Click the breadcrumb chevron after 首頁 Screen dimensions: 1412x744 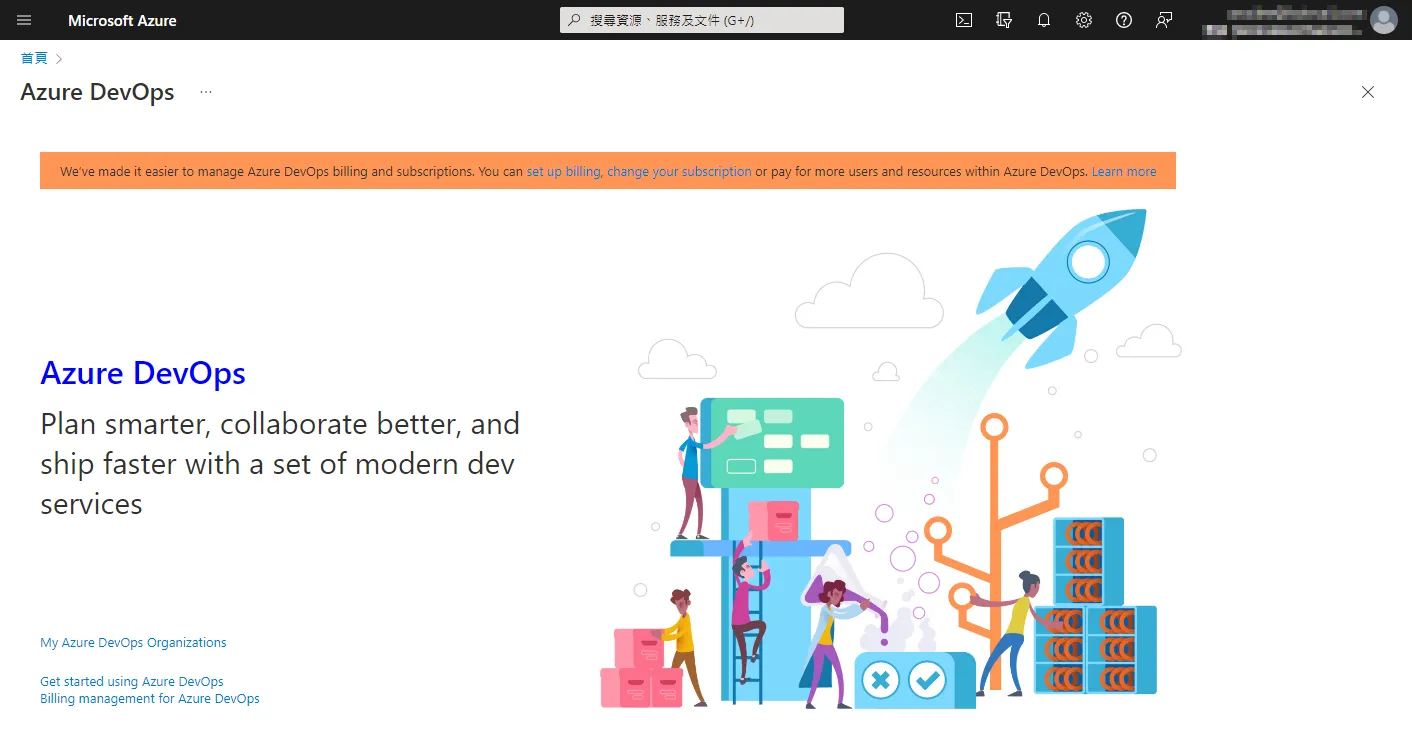click(58, 58)
